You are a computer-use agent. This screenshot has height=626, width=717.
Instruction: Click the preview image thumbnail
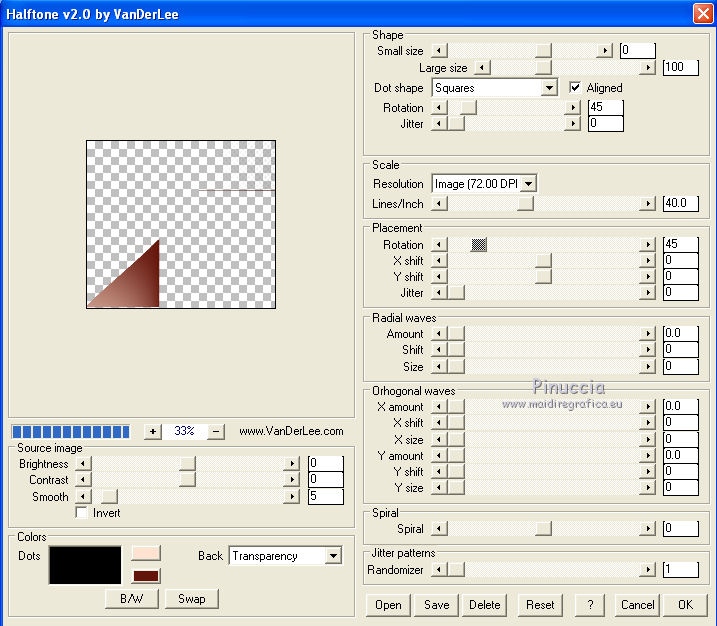(x=181, y=225)
